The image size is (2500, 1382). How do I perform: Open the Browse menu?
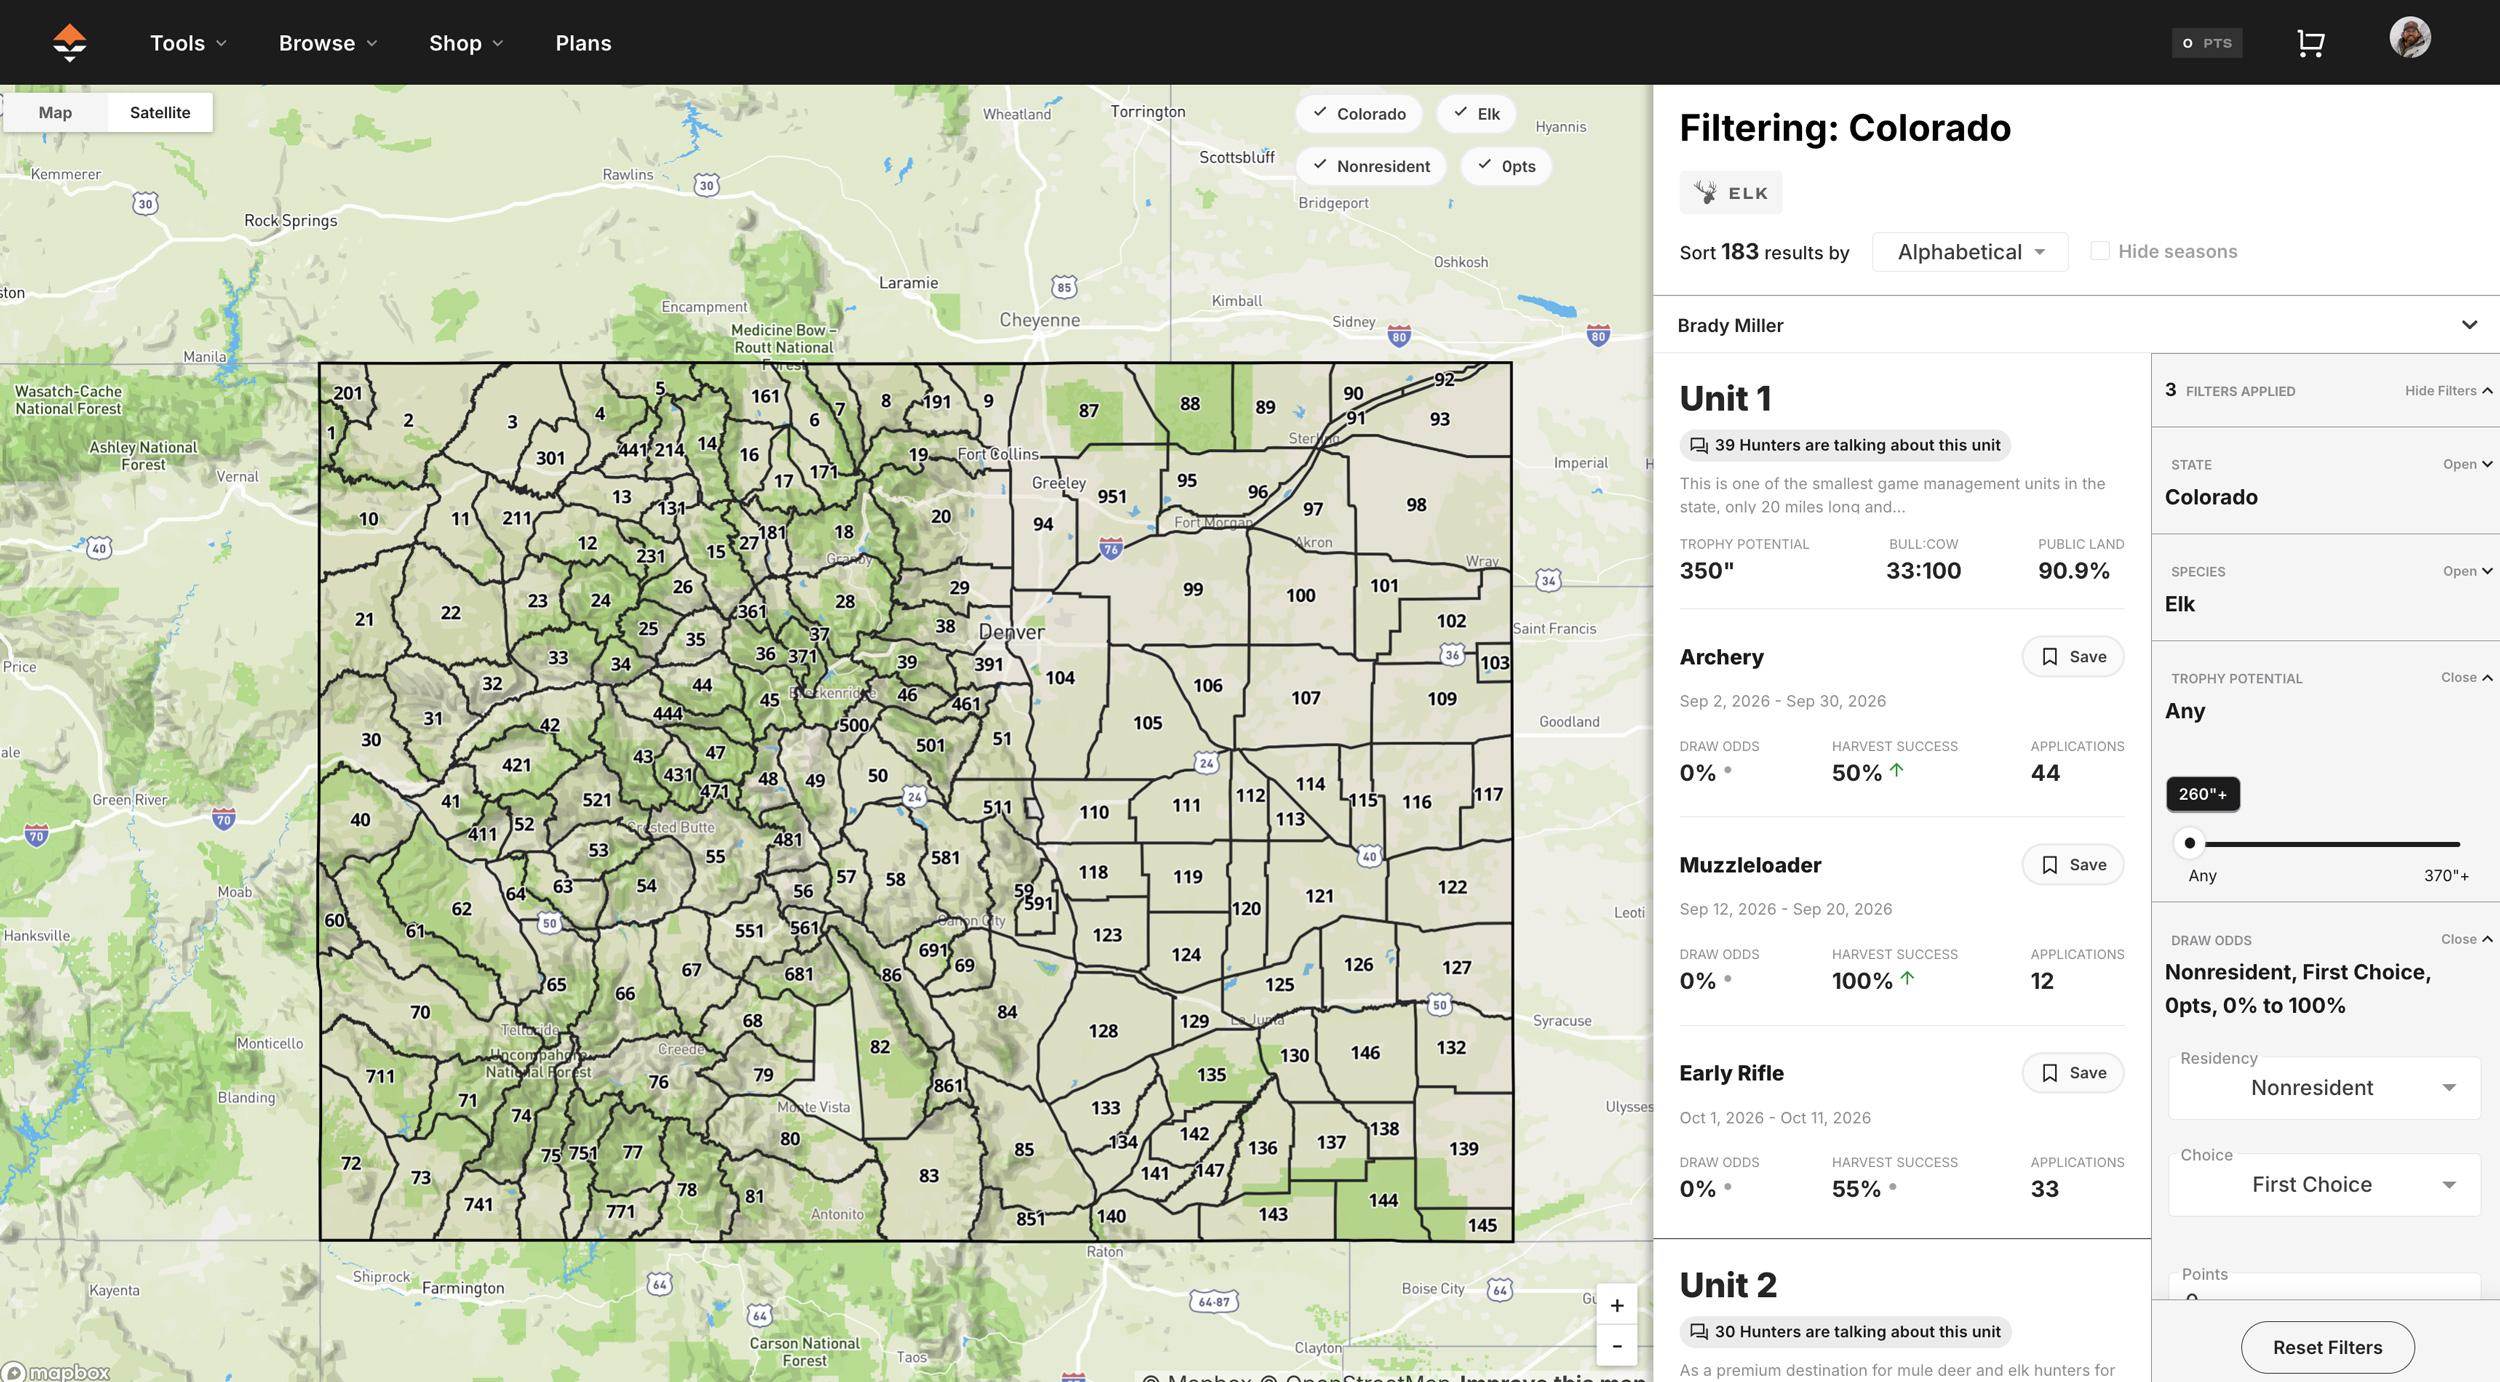(x=328, y=43)
